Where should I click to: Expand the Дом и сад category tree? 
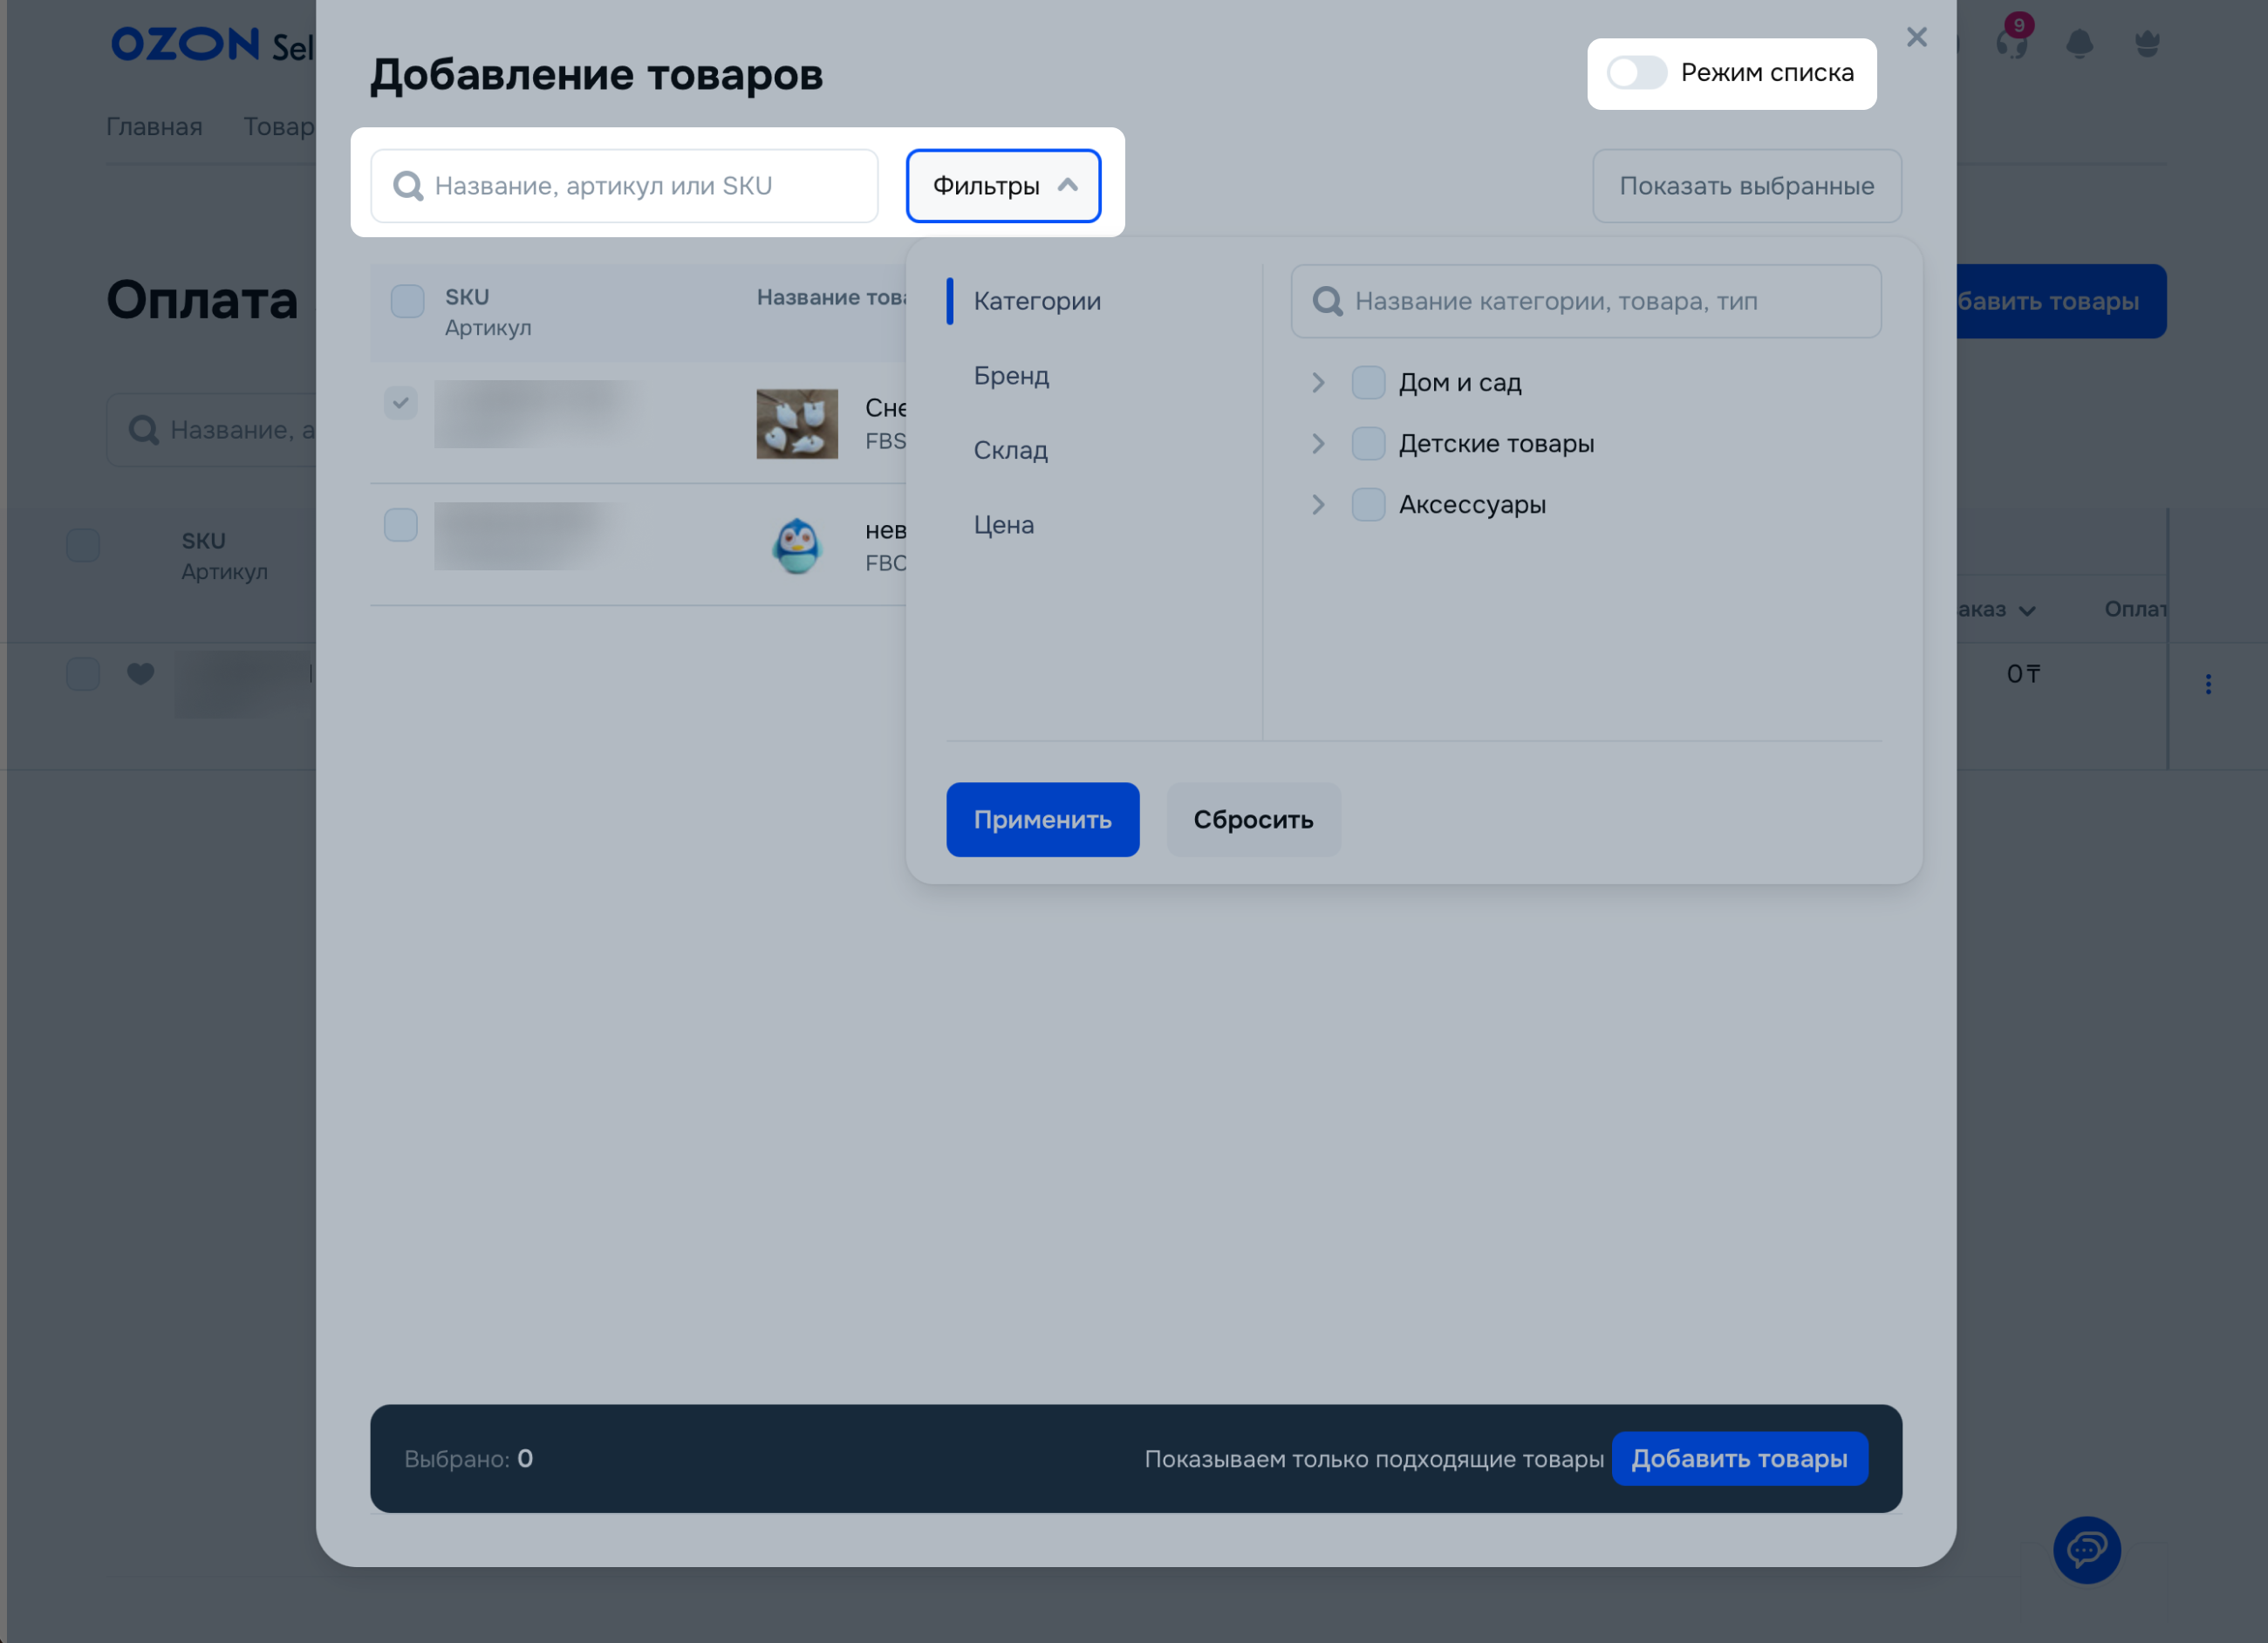click(x=1318, y=383)
